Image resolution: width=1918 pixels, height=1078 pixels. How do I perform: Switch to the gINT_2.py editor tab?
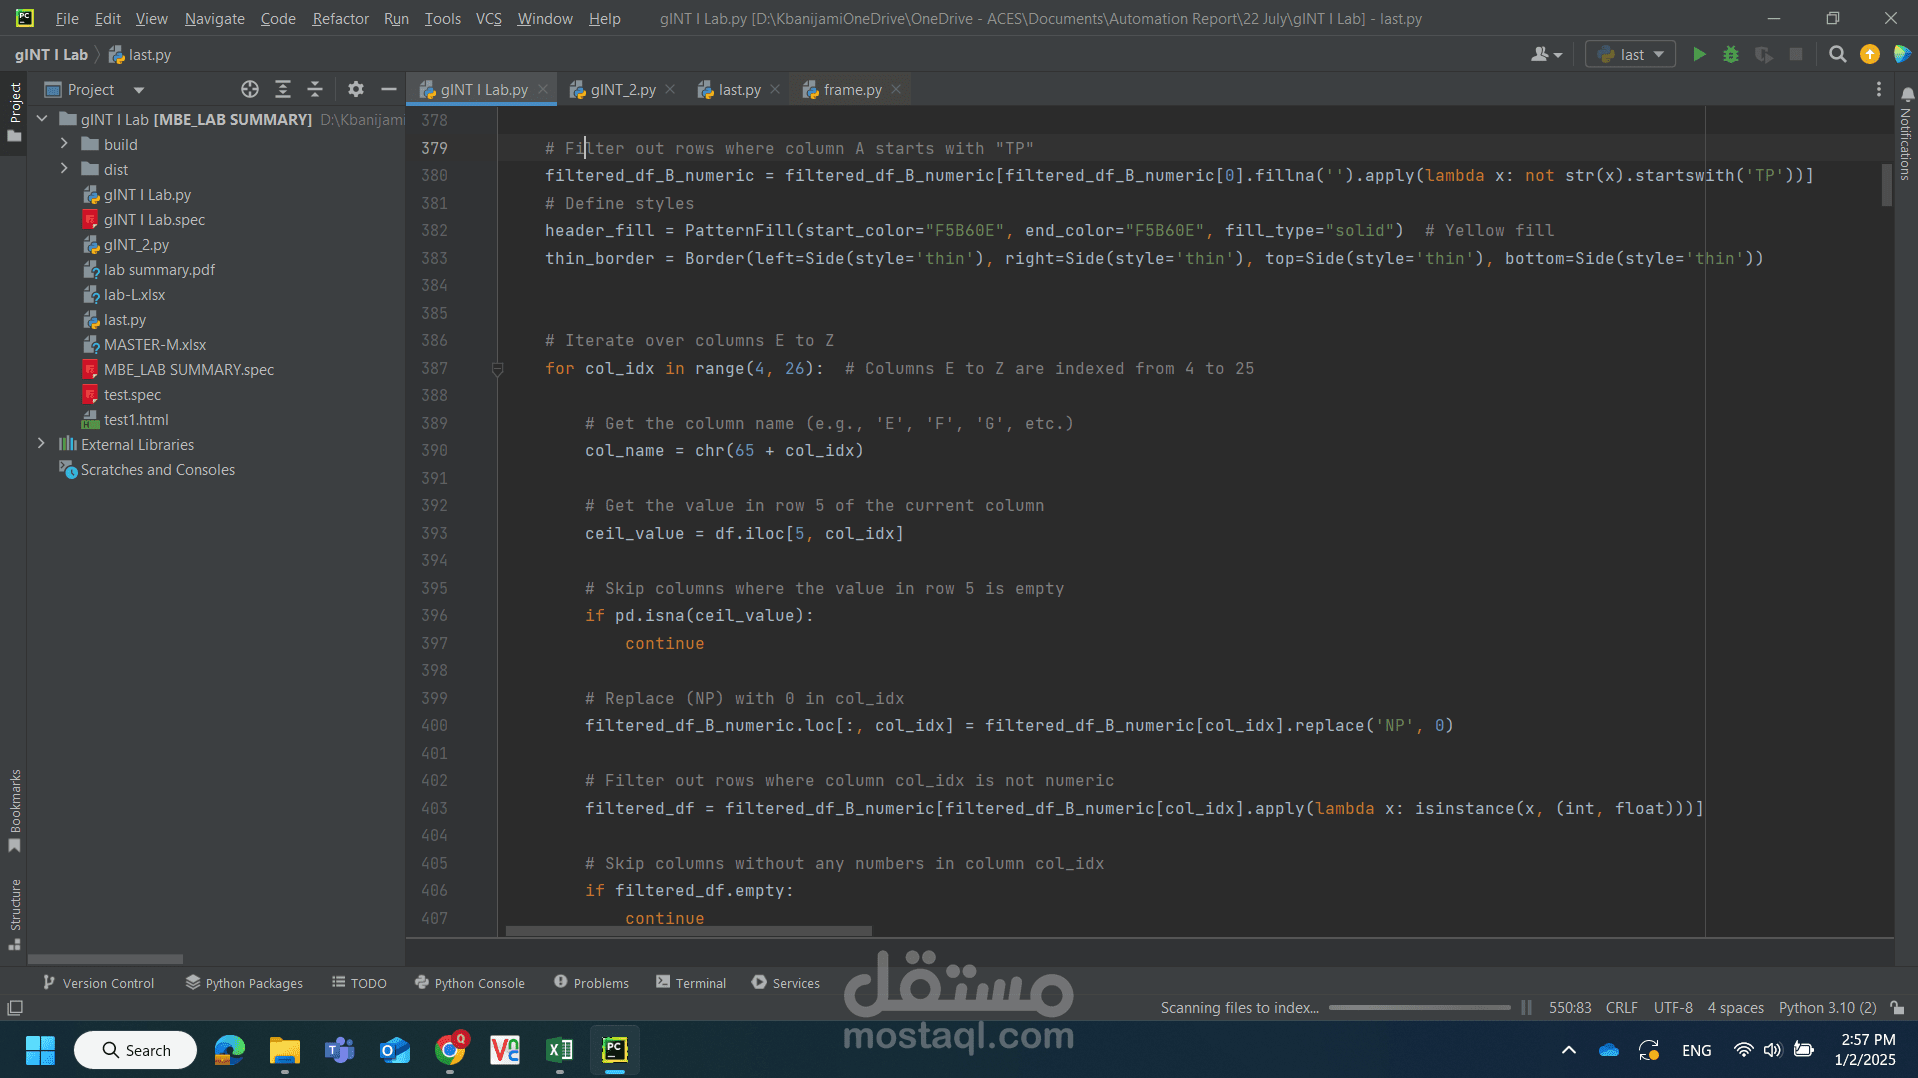click(622, 89)
